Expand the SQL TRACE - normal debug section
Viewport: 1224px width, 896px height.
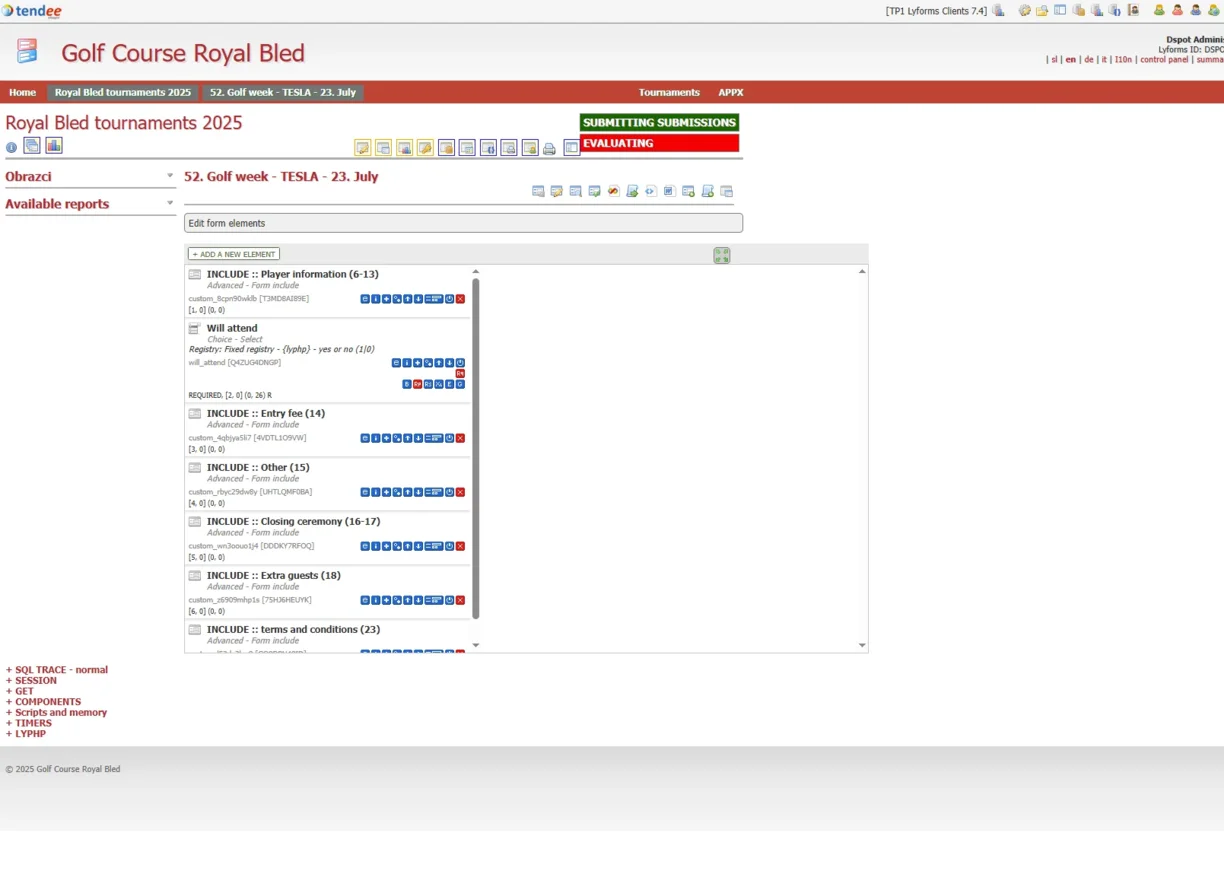57,670
